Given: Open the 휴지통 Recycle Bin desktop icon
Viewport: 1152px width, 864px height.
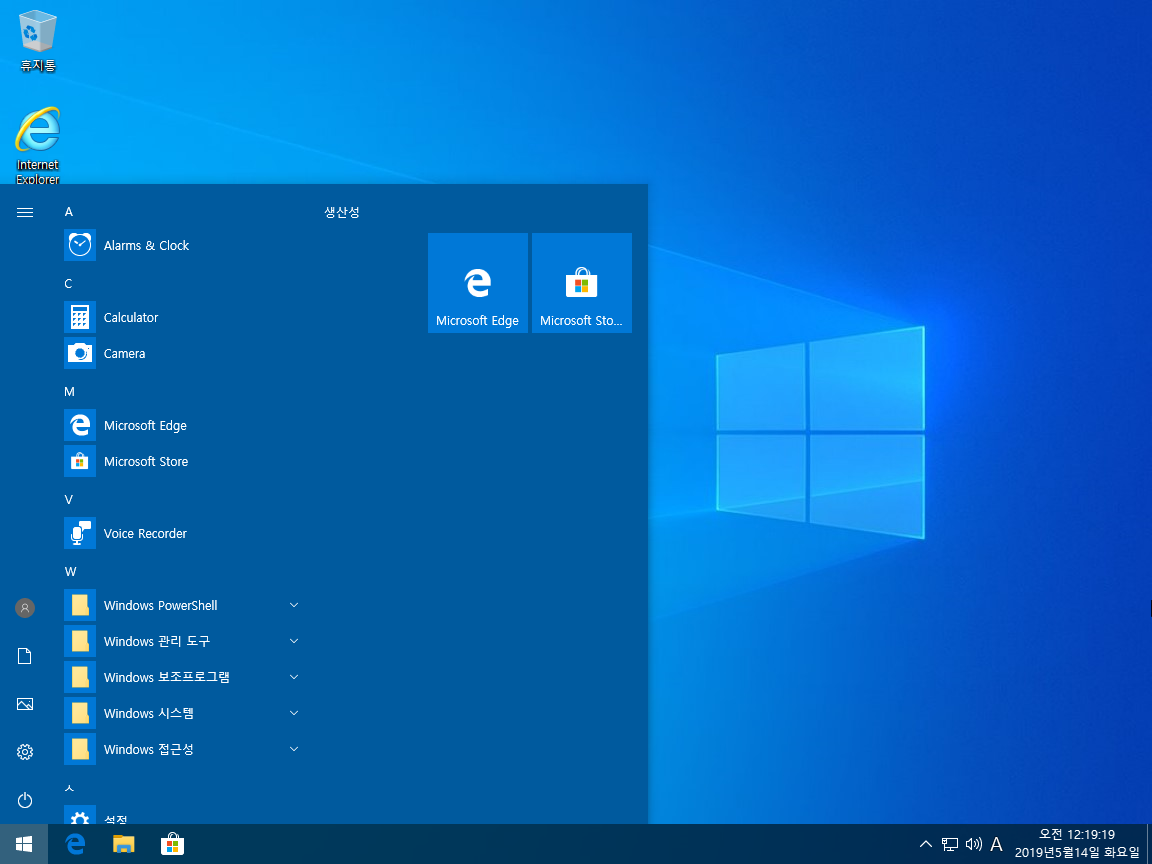Looking at the screenshot, I should tap(37, 40).
